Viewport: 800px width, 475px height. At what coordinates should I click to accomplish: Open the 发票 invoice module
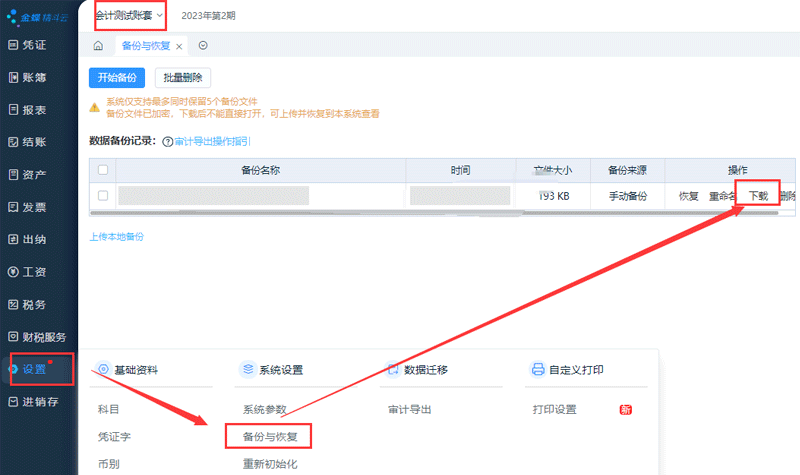tap(28, 207)
